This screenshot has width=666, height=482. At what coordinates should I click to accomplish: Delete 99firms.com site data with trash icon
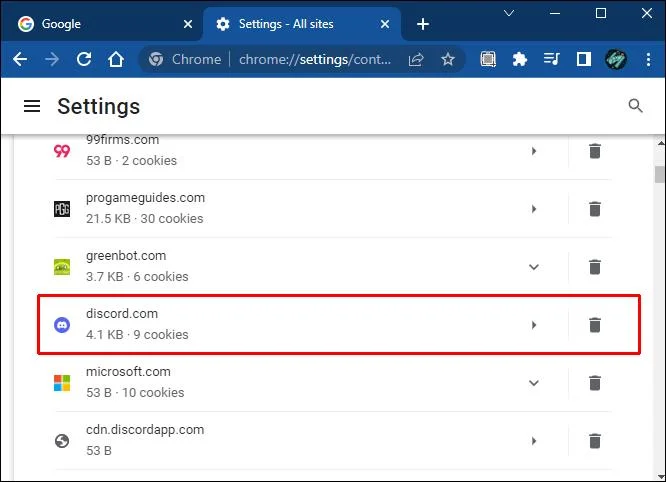(x=595, y=151)
